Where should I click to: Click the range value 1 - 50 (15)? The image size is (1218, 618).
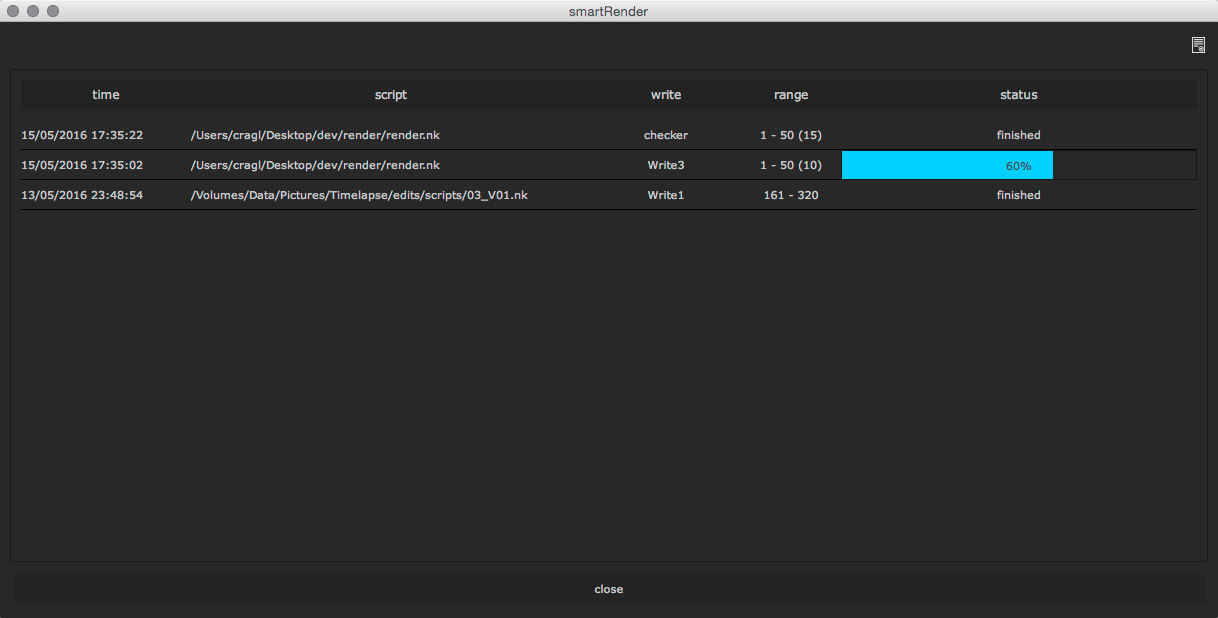click(791, 135)
